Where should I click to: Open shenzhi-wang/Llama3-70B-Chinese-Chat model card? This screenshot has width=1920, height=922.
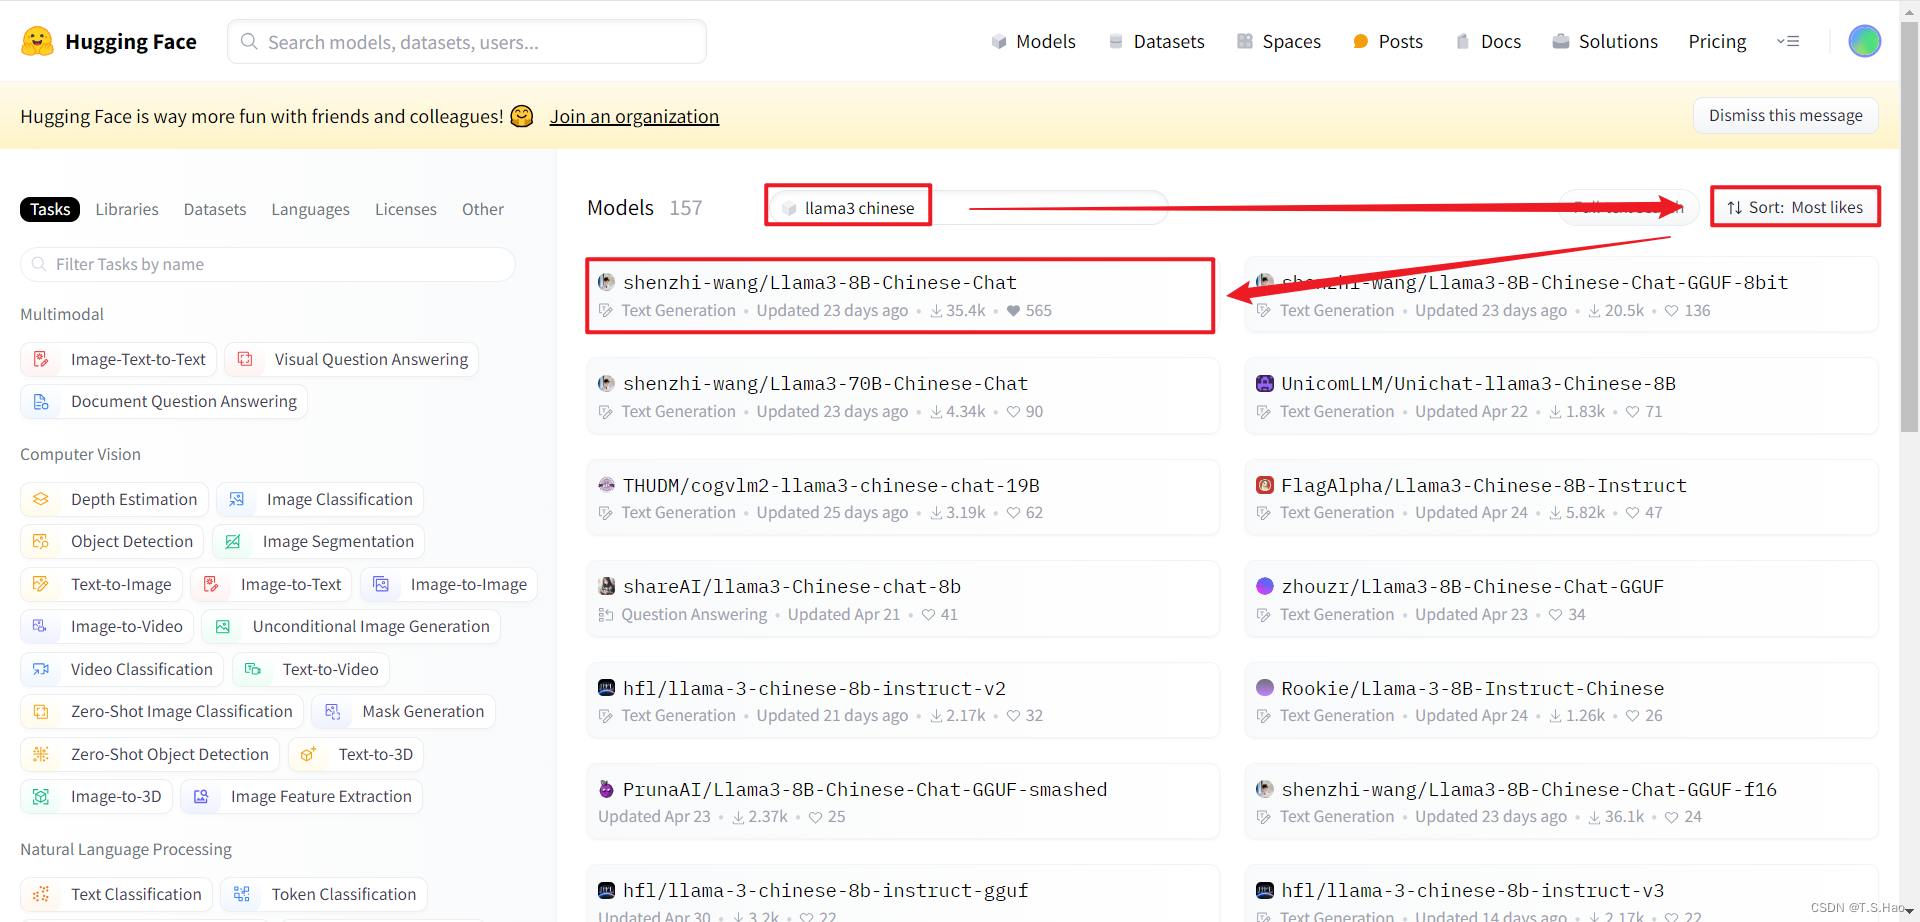pos(902,396)
